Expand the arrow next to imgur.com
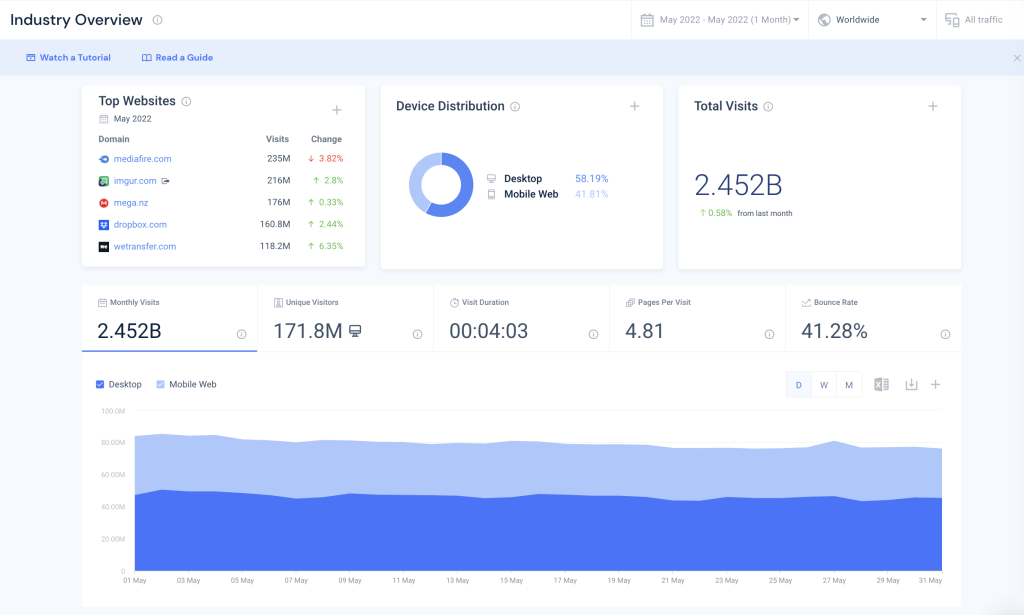Viewport: 1024px width, 615px height. click(164, 183)
